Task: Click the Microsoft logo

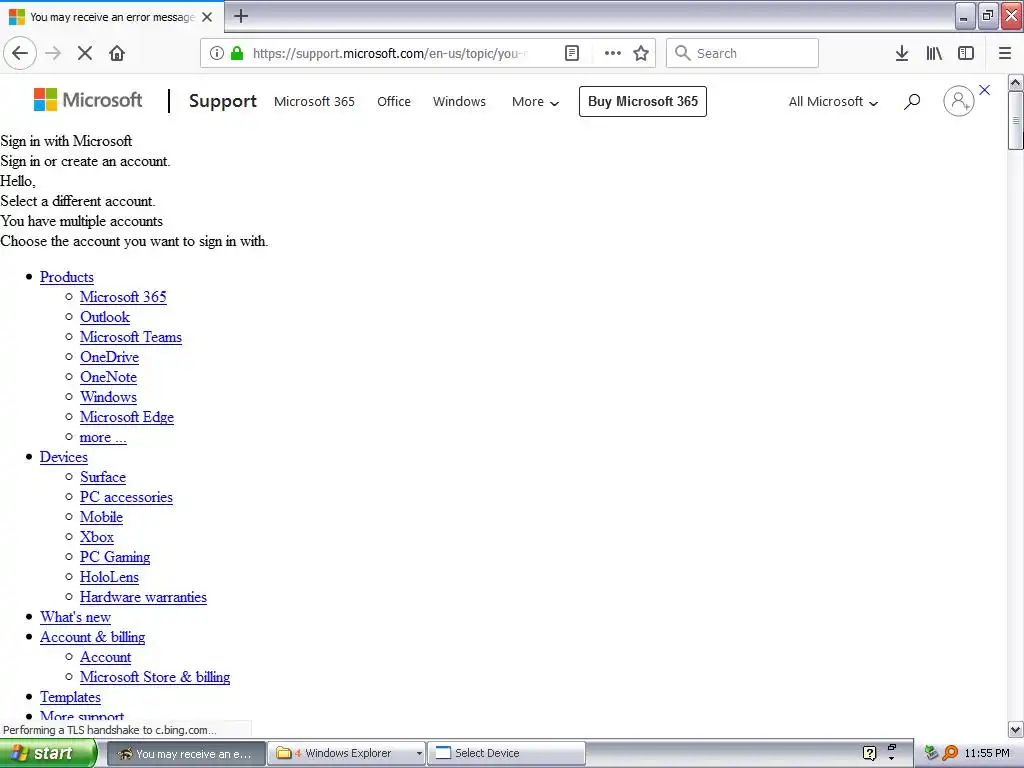Action: [x=88, y=100]
